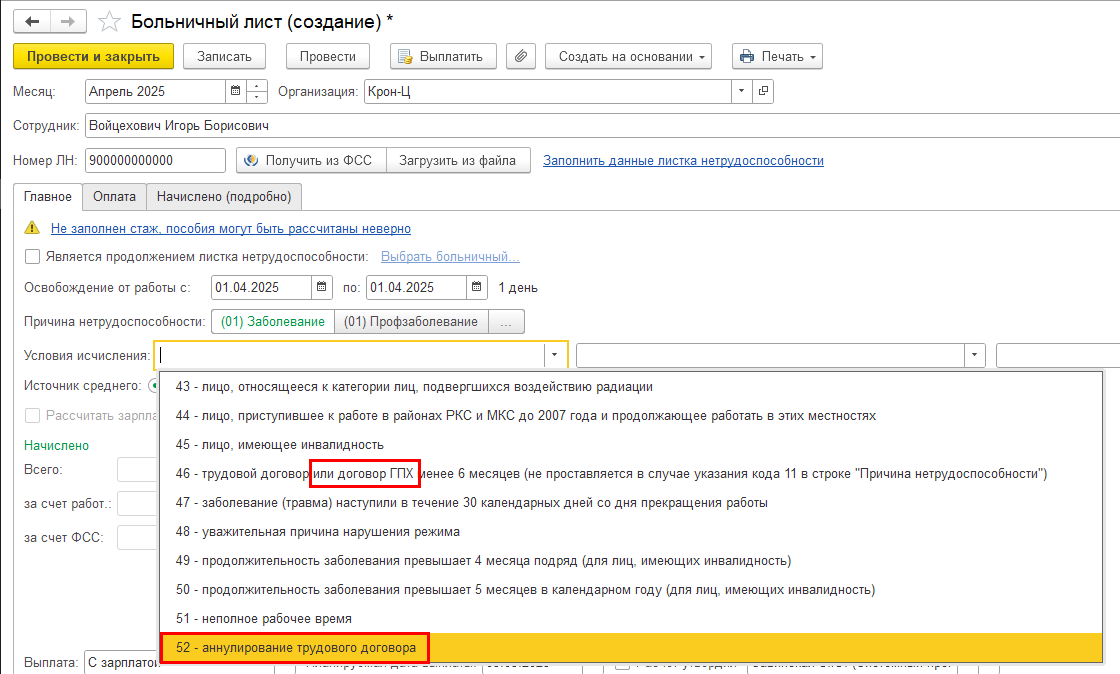Click into Сотрудник field Войцехович Игорь Борисович
Screen dimensions: 1120x674
[x=602, y=126]
